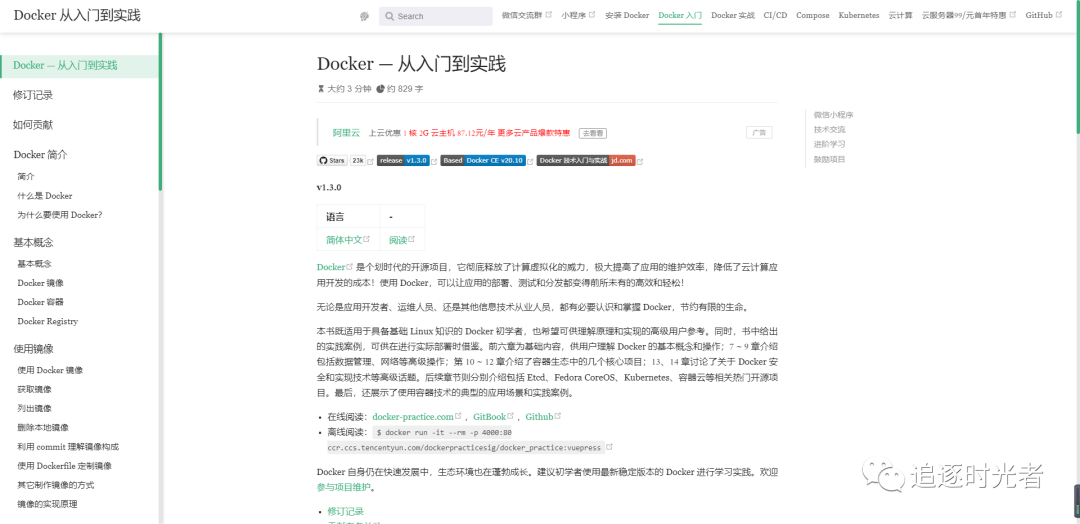
Task: Jump to 技术交流 in page outline
Action: pos(829,129)
